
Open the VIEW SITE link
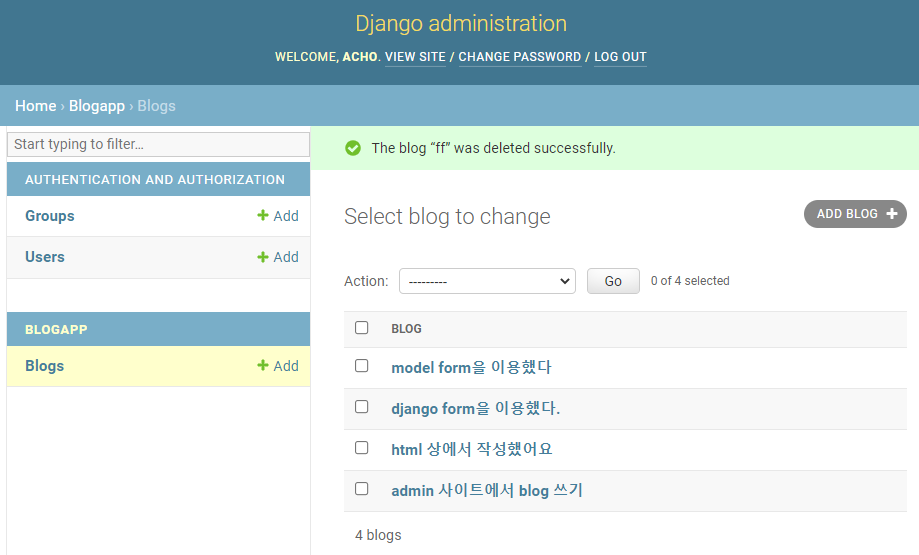415,57
